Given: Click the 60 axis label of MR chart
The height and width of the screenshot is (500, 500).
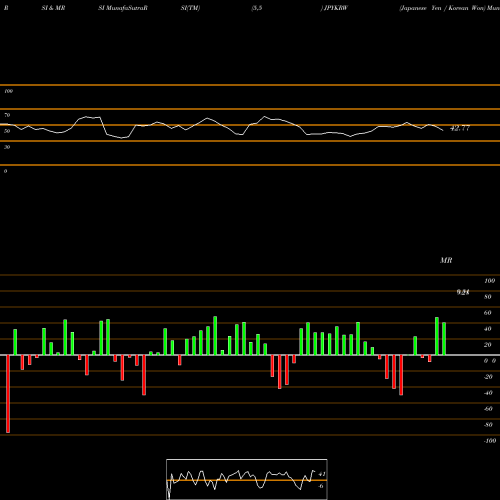Looking at the screenshot, I should click(487, 313).
